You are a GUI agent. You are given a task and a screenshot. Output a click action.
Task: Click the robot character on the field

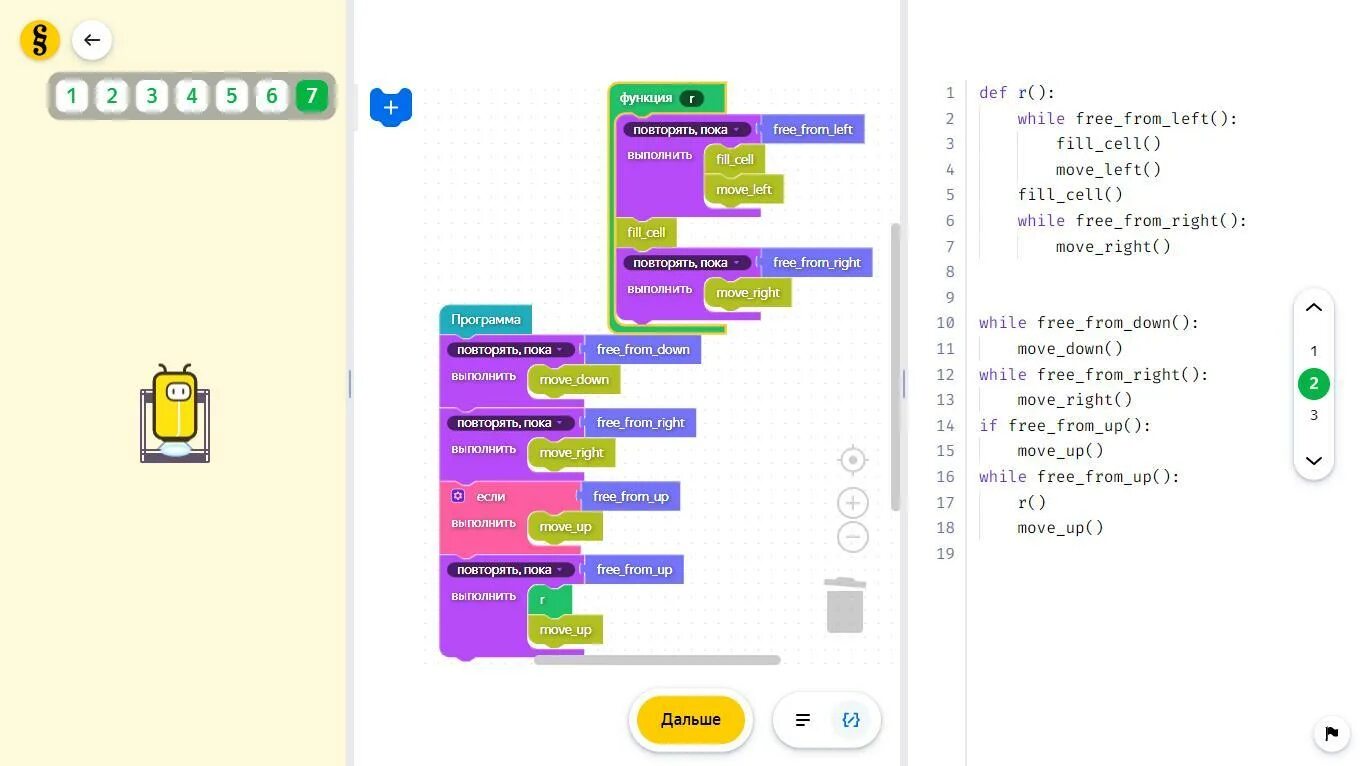(x=175, y=412)
